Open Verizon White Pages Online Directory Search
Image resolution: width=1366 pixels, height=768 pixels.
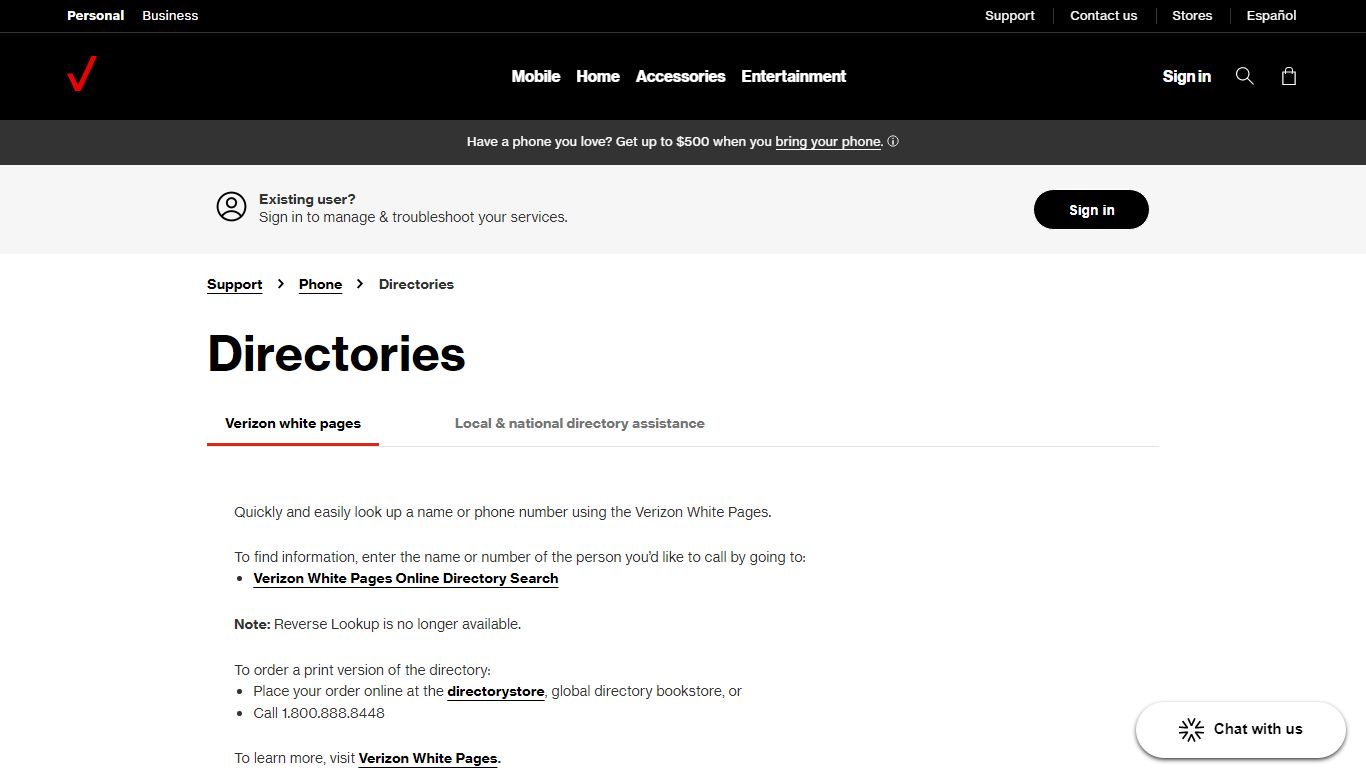click(x=406, y=579)
